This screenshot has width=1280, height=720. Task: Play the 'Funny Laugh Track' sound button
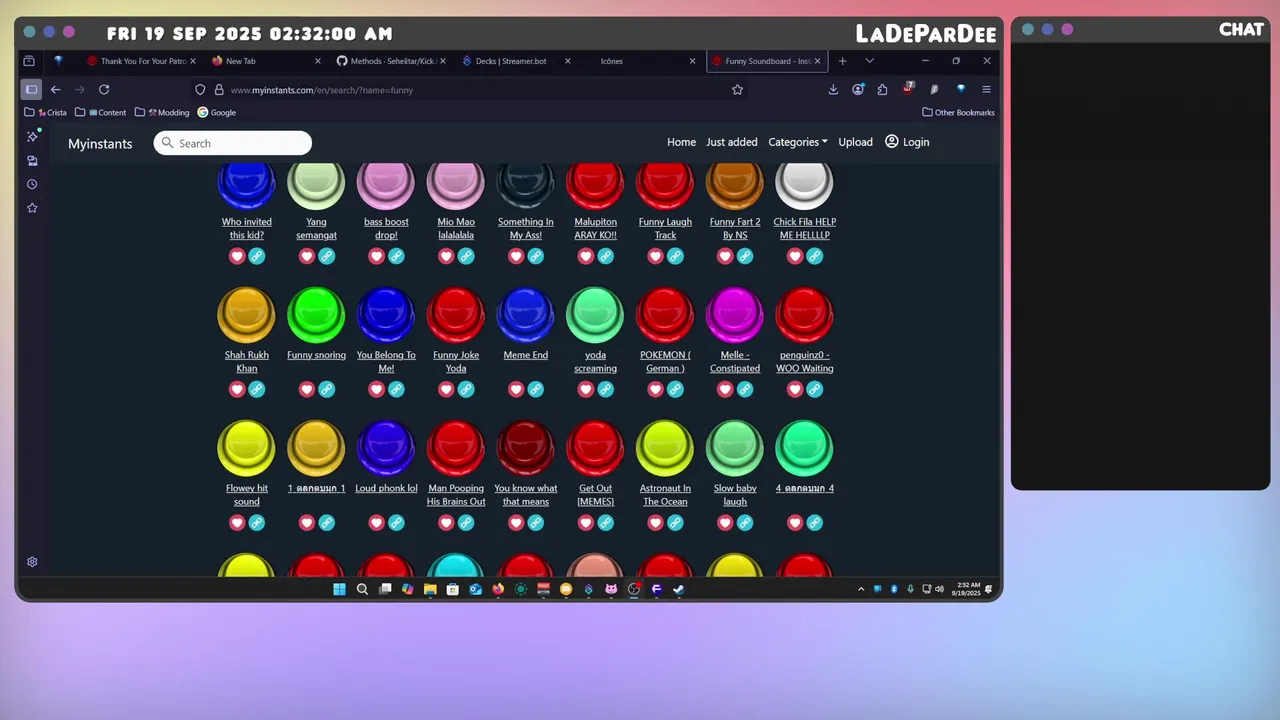tap(665, 185)
